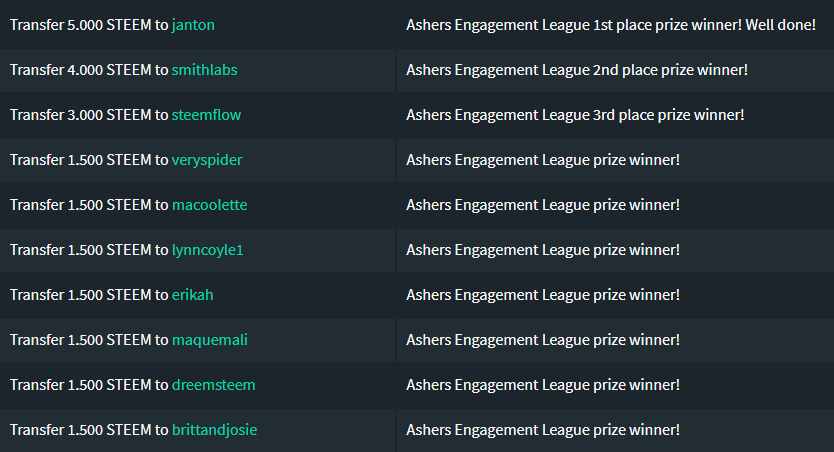834x452 pixels.
Task: Open veryspider's account link
Action: (207, 159)
